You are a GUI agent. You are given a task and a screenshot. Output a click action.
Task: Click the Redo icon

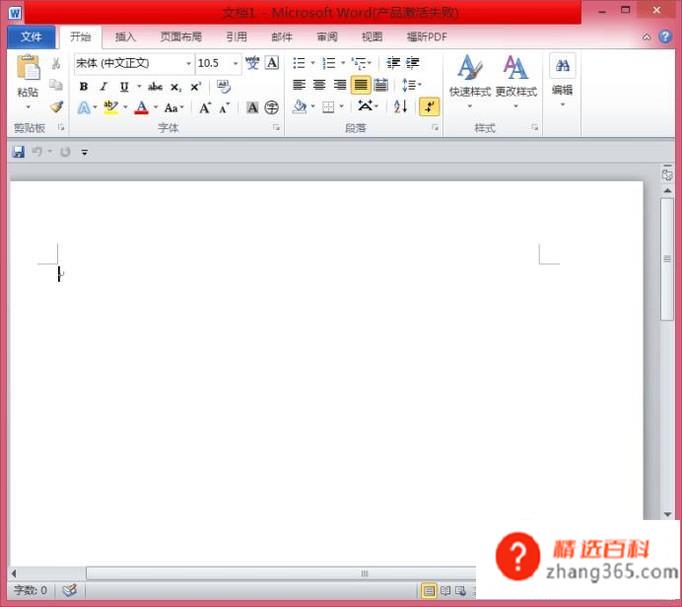point(65,152)
